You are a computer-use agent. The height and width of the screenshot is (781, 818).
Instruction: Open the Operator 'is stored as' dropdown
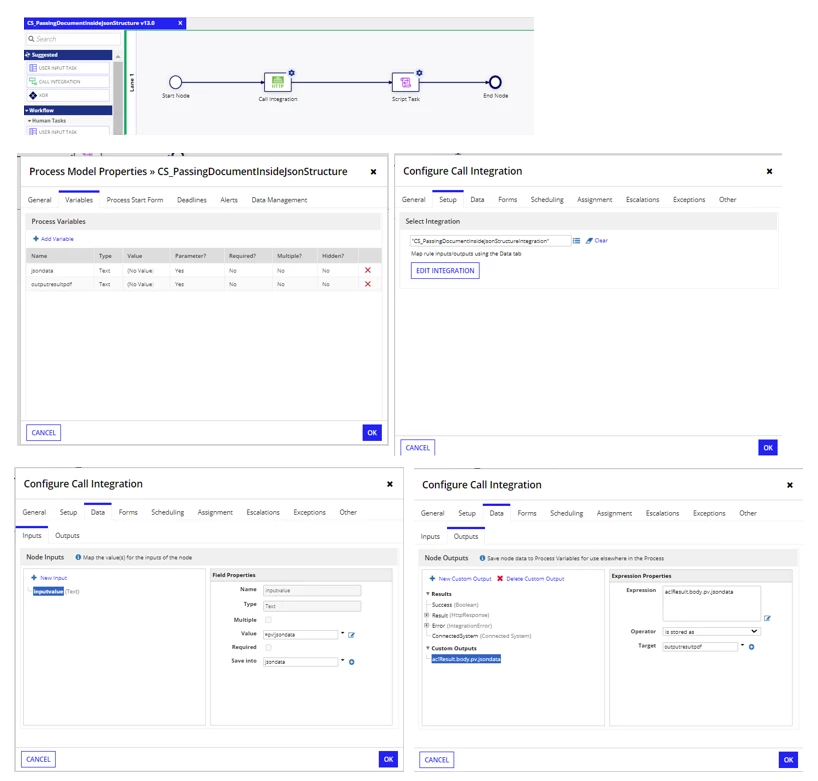[x=712, y=632]
